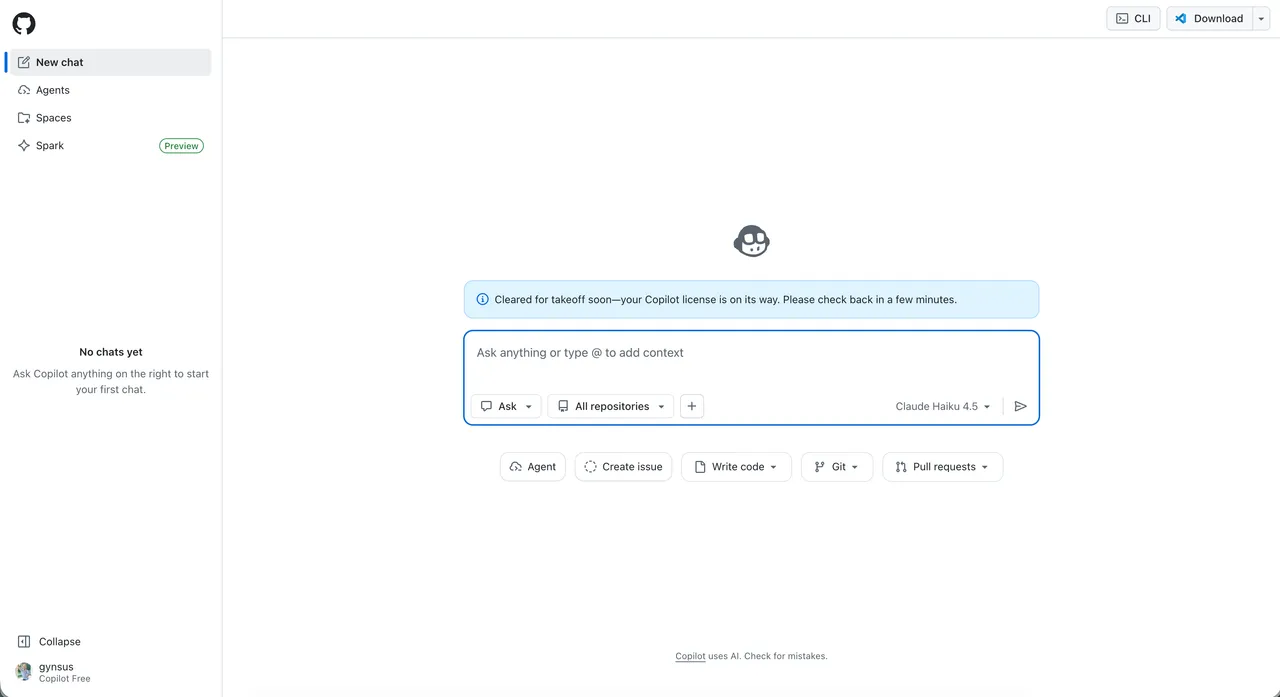Expand the Git suggestions dropdown

click(x=837, y=467)
